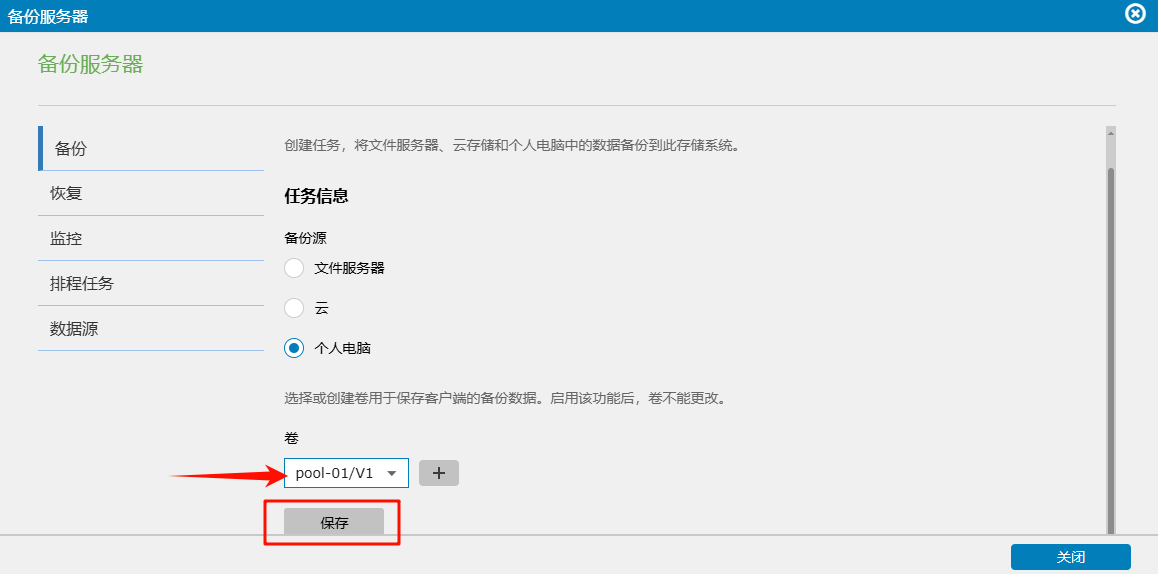Open the 恢复 tab
This screenshot has height=574, width=1158.
66,193
